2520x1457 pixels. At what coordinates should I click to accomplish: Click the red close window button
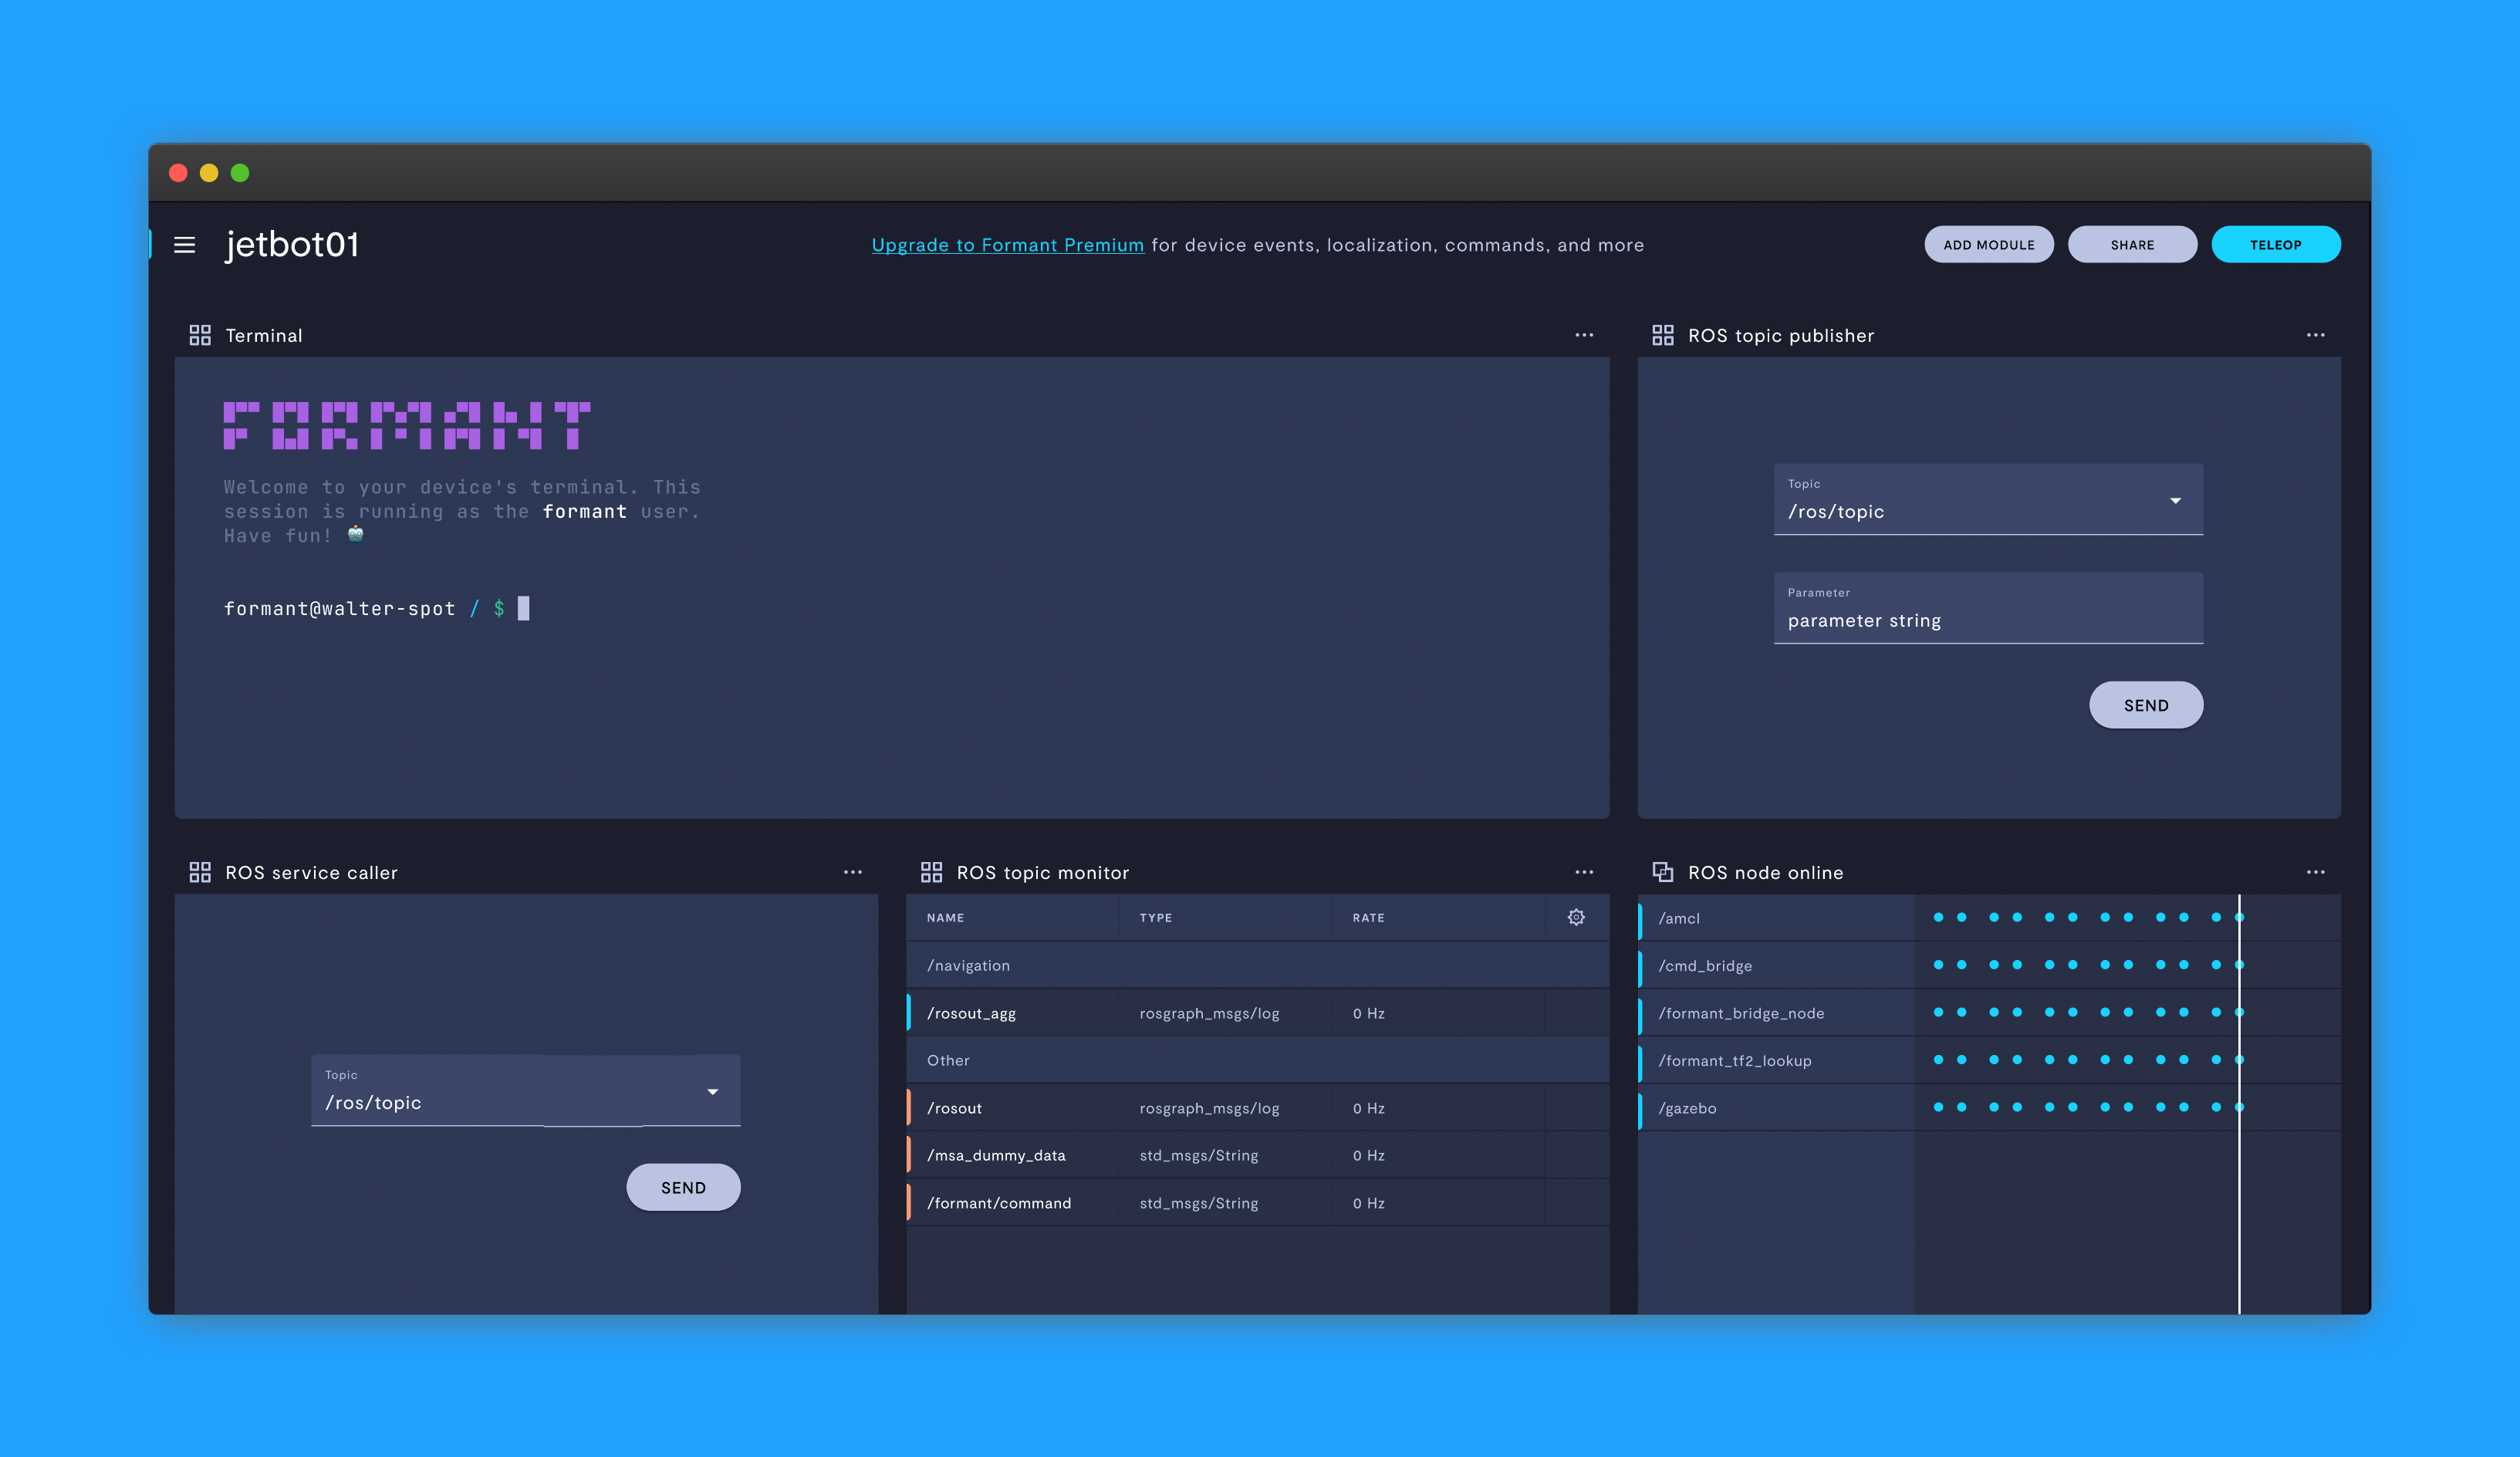(178, 172)
